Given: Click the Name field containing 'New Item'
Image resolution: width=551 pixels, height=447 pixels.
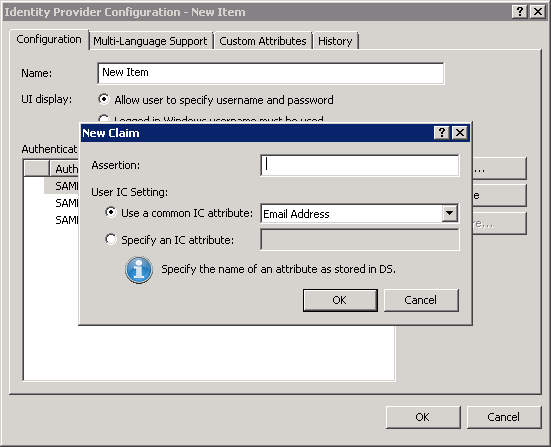Looking at the screenshot, I should 271,73.
